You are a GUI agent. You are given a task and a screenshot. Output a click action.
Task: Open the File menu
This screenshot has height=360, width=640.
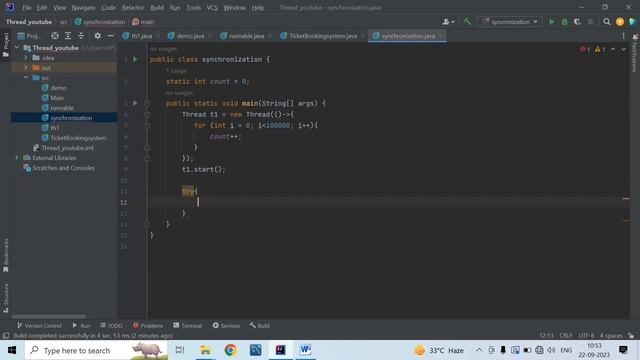click(27, 8)
